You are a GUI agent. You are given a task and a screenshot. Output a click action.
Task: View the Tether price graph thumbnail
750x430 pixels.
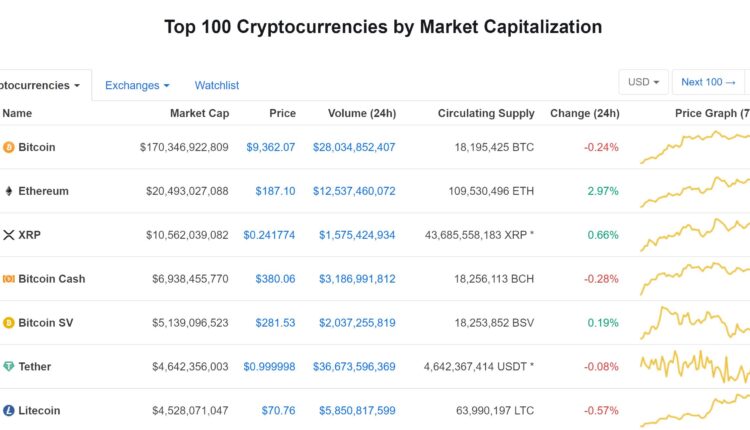pos(696,367)
